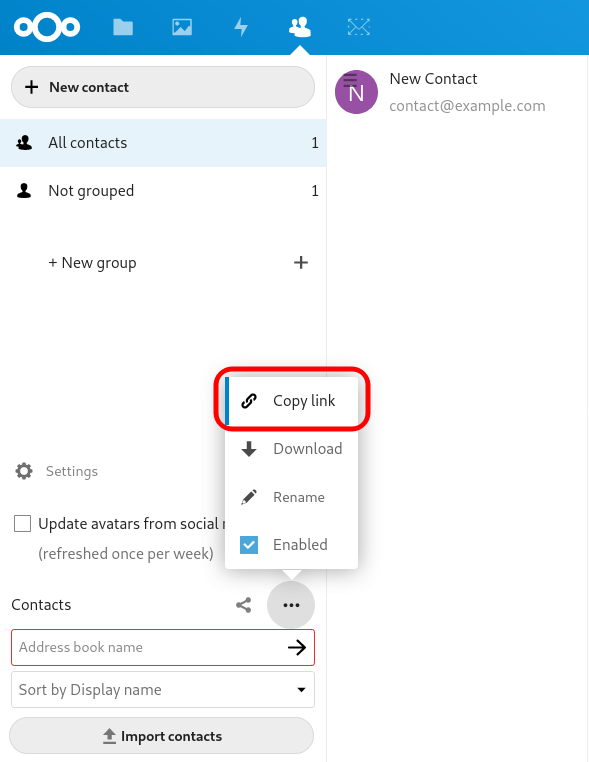Click the Import contacts button
The image size is (589, 762).
[x=162, y=736]
